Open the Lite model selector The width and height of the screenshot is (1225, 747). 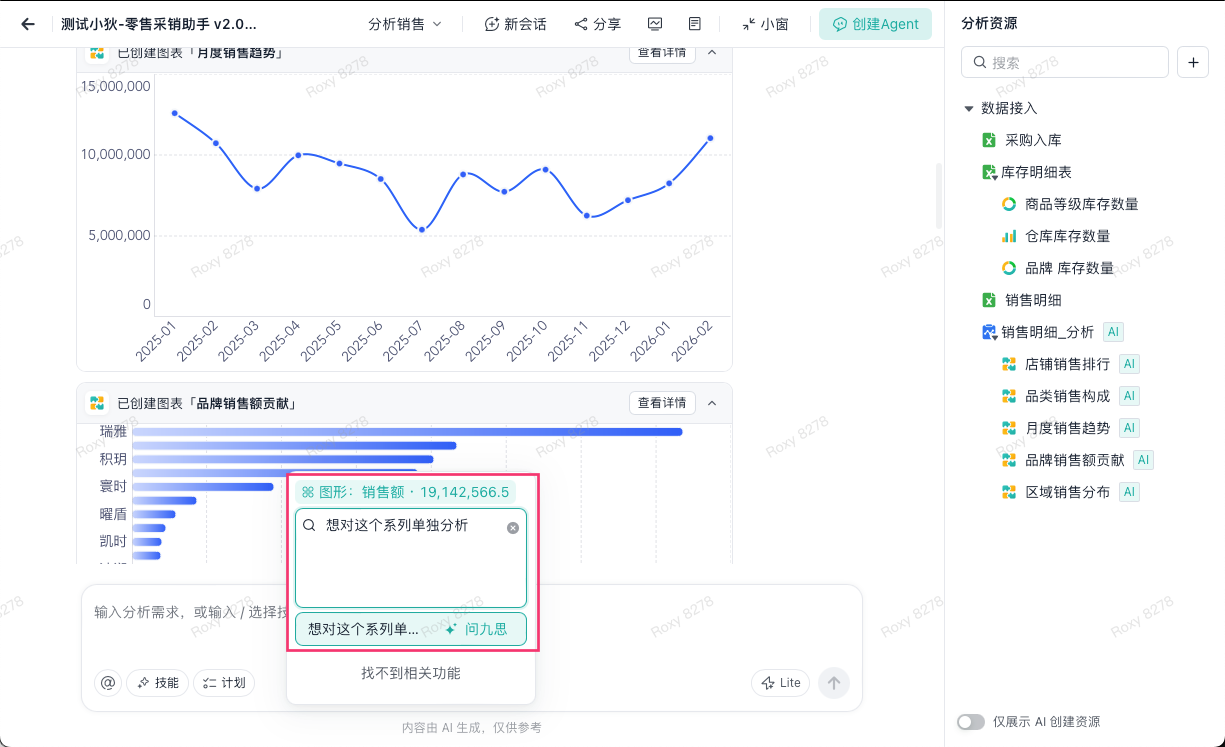781,683
